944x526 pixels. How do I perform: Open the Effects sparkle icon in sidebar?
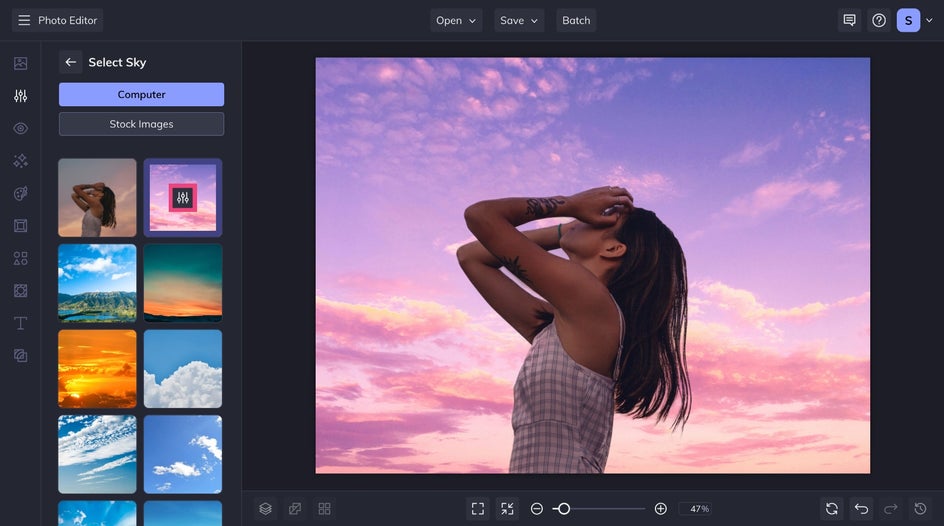20,161
